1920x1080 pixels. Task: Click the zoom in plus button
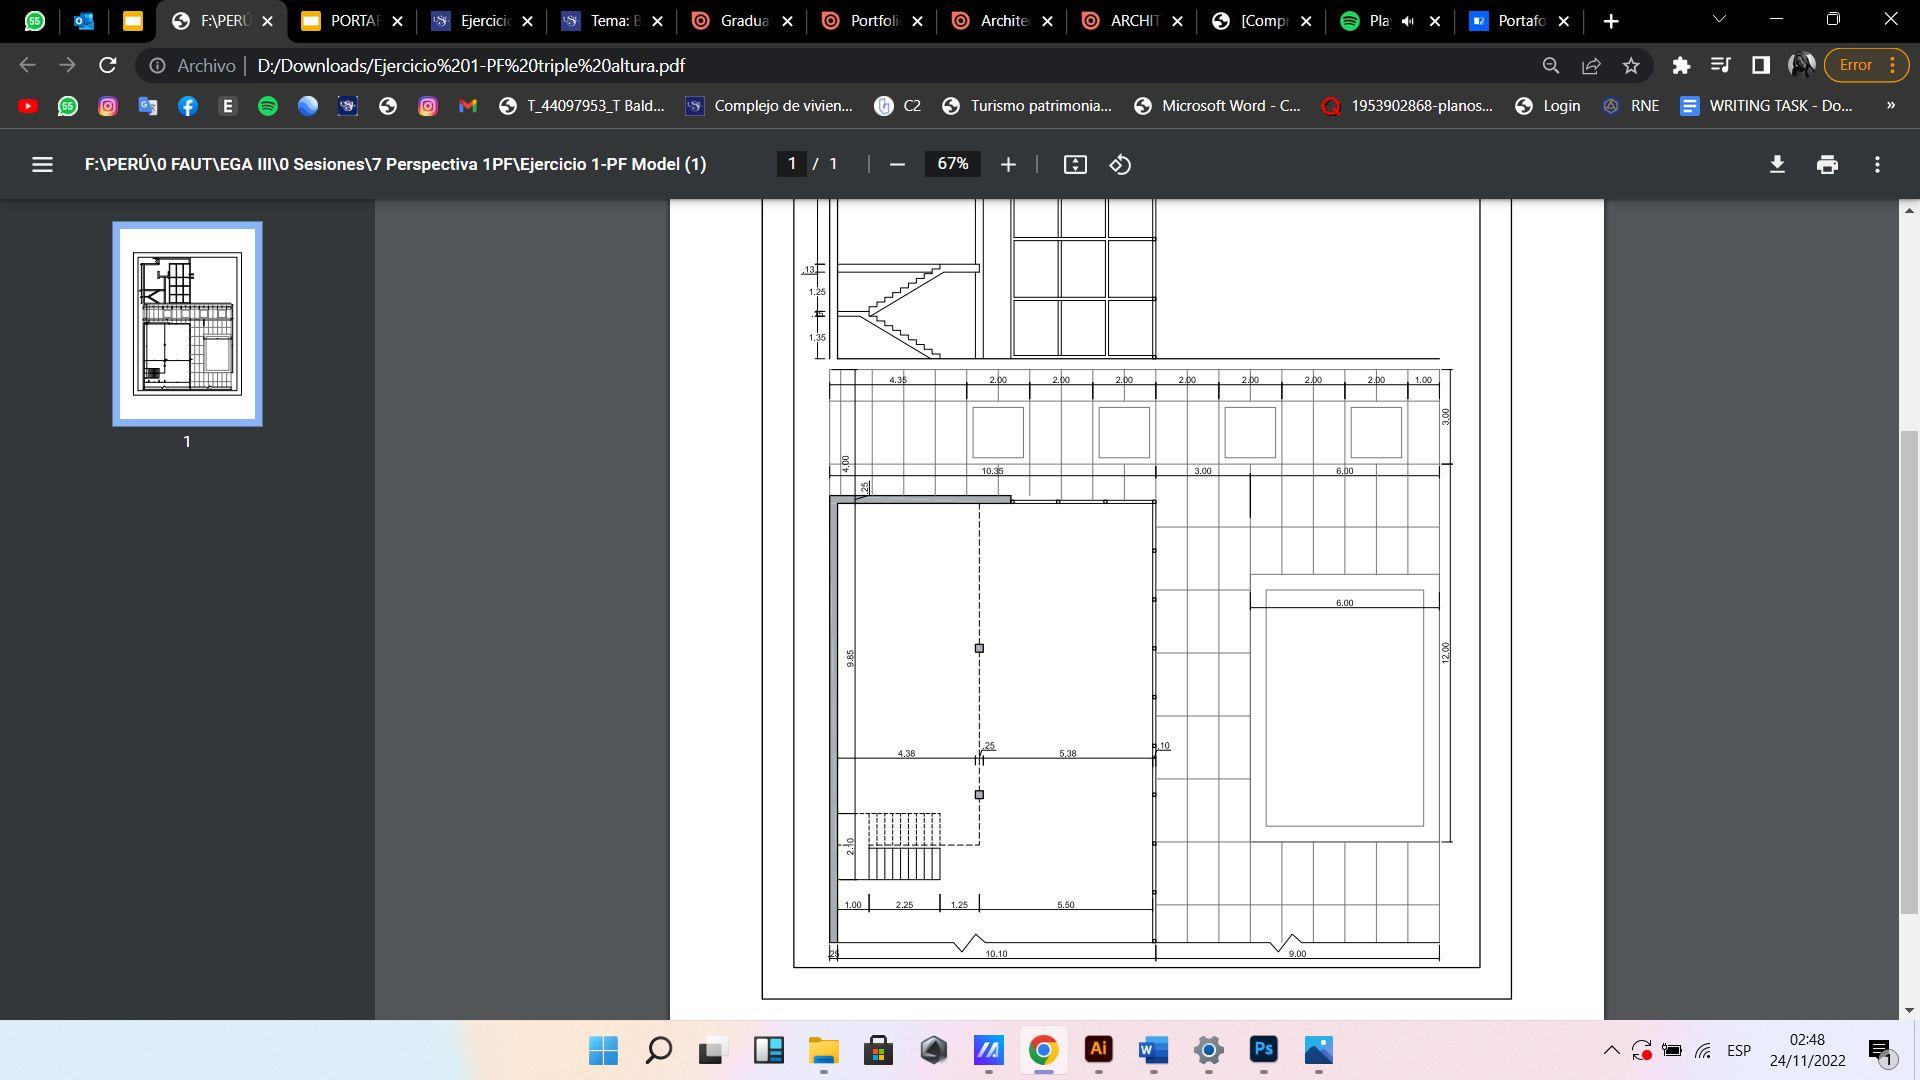click(x=1008, y=164)
